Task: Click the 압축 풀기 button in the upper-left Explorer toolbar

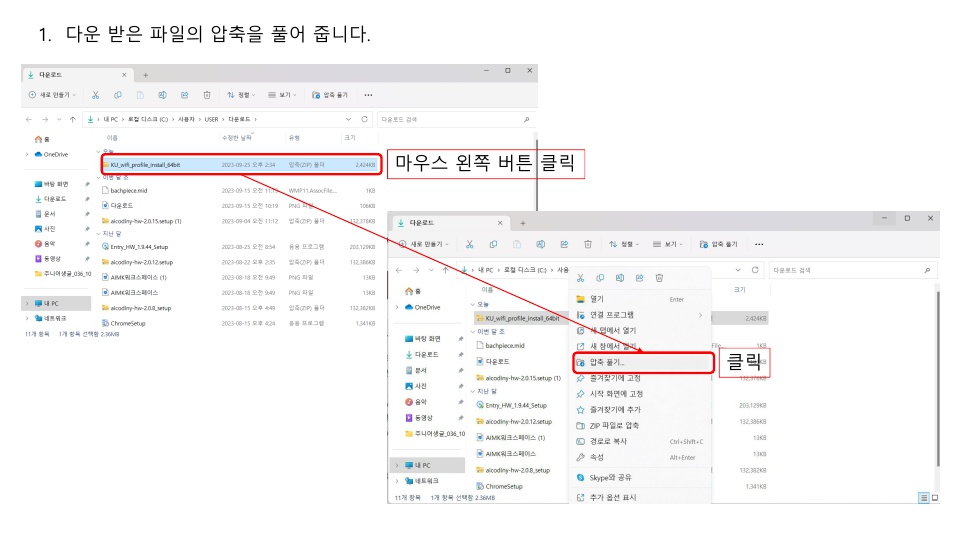Action: (330, 95)
